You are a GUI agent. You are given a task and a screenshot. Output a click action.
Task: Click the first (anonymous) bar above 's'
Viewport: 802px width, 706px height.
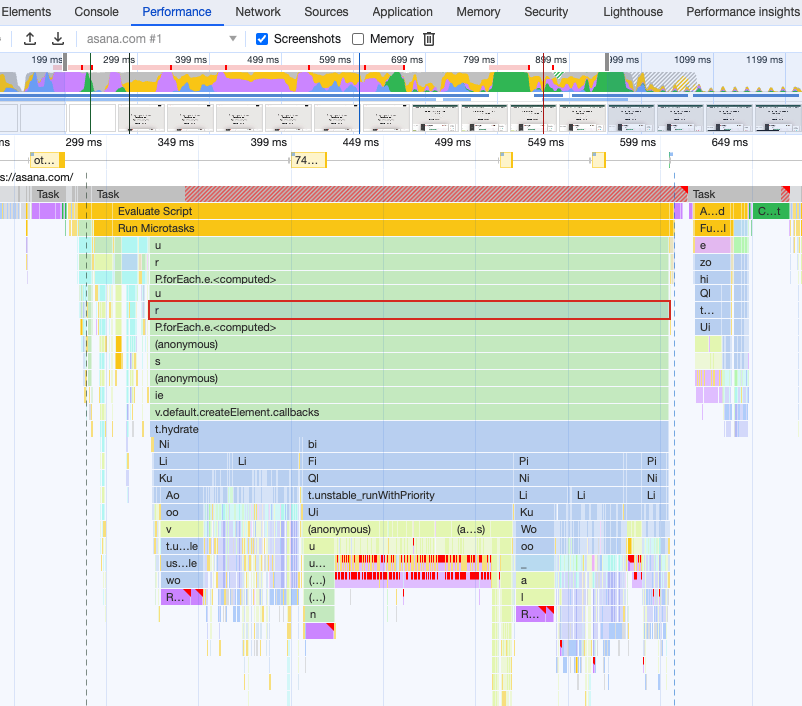click(409, 344)
